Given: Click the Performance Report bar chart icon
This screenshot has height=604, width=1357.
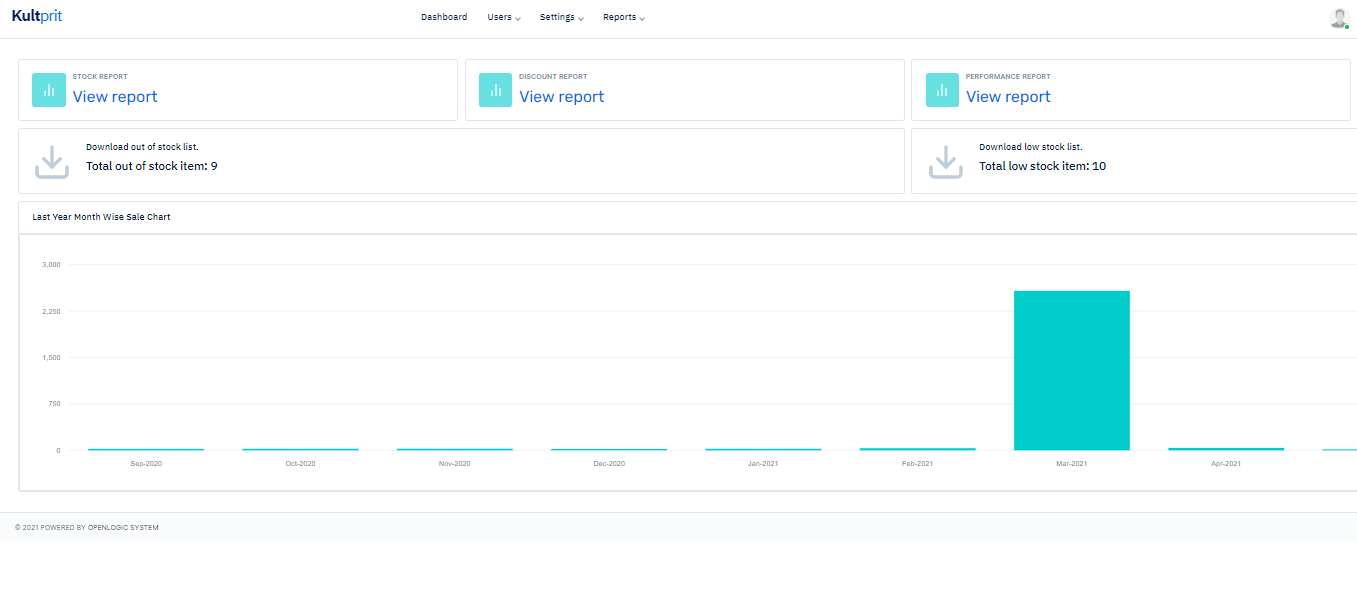Looking at the screenshot, I should pos(942,90).
